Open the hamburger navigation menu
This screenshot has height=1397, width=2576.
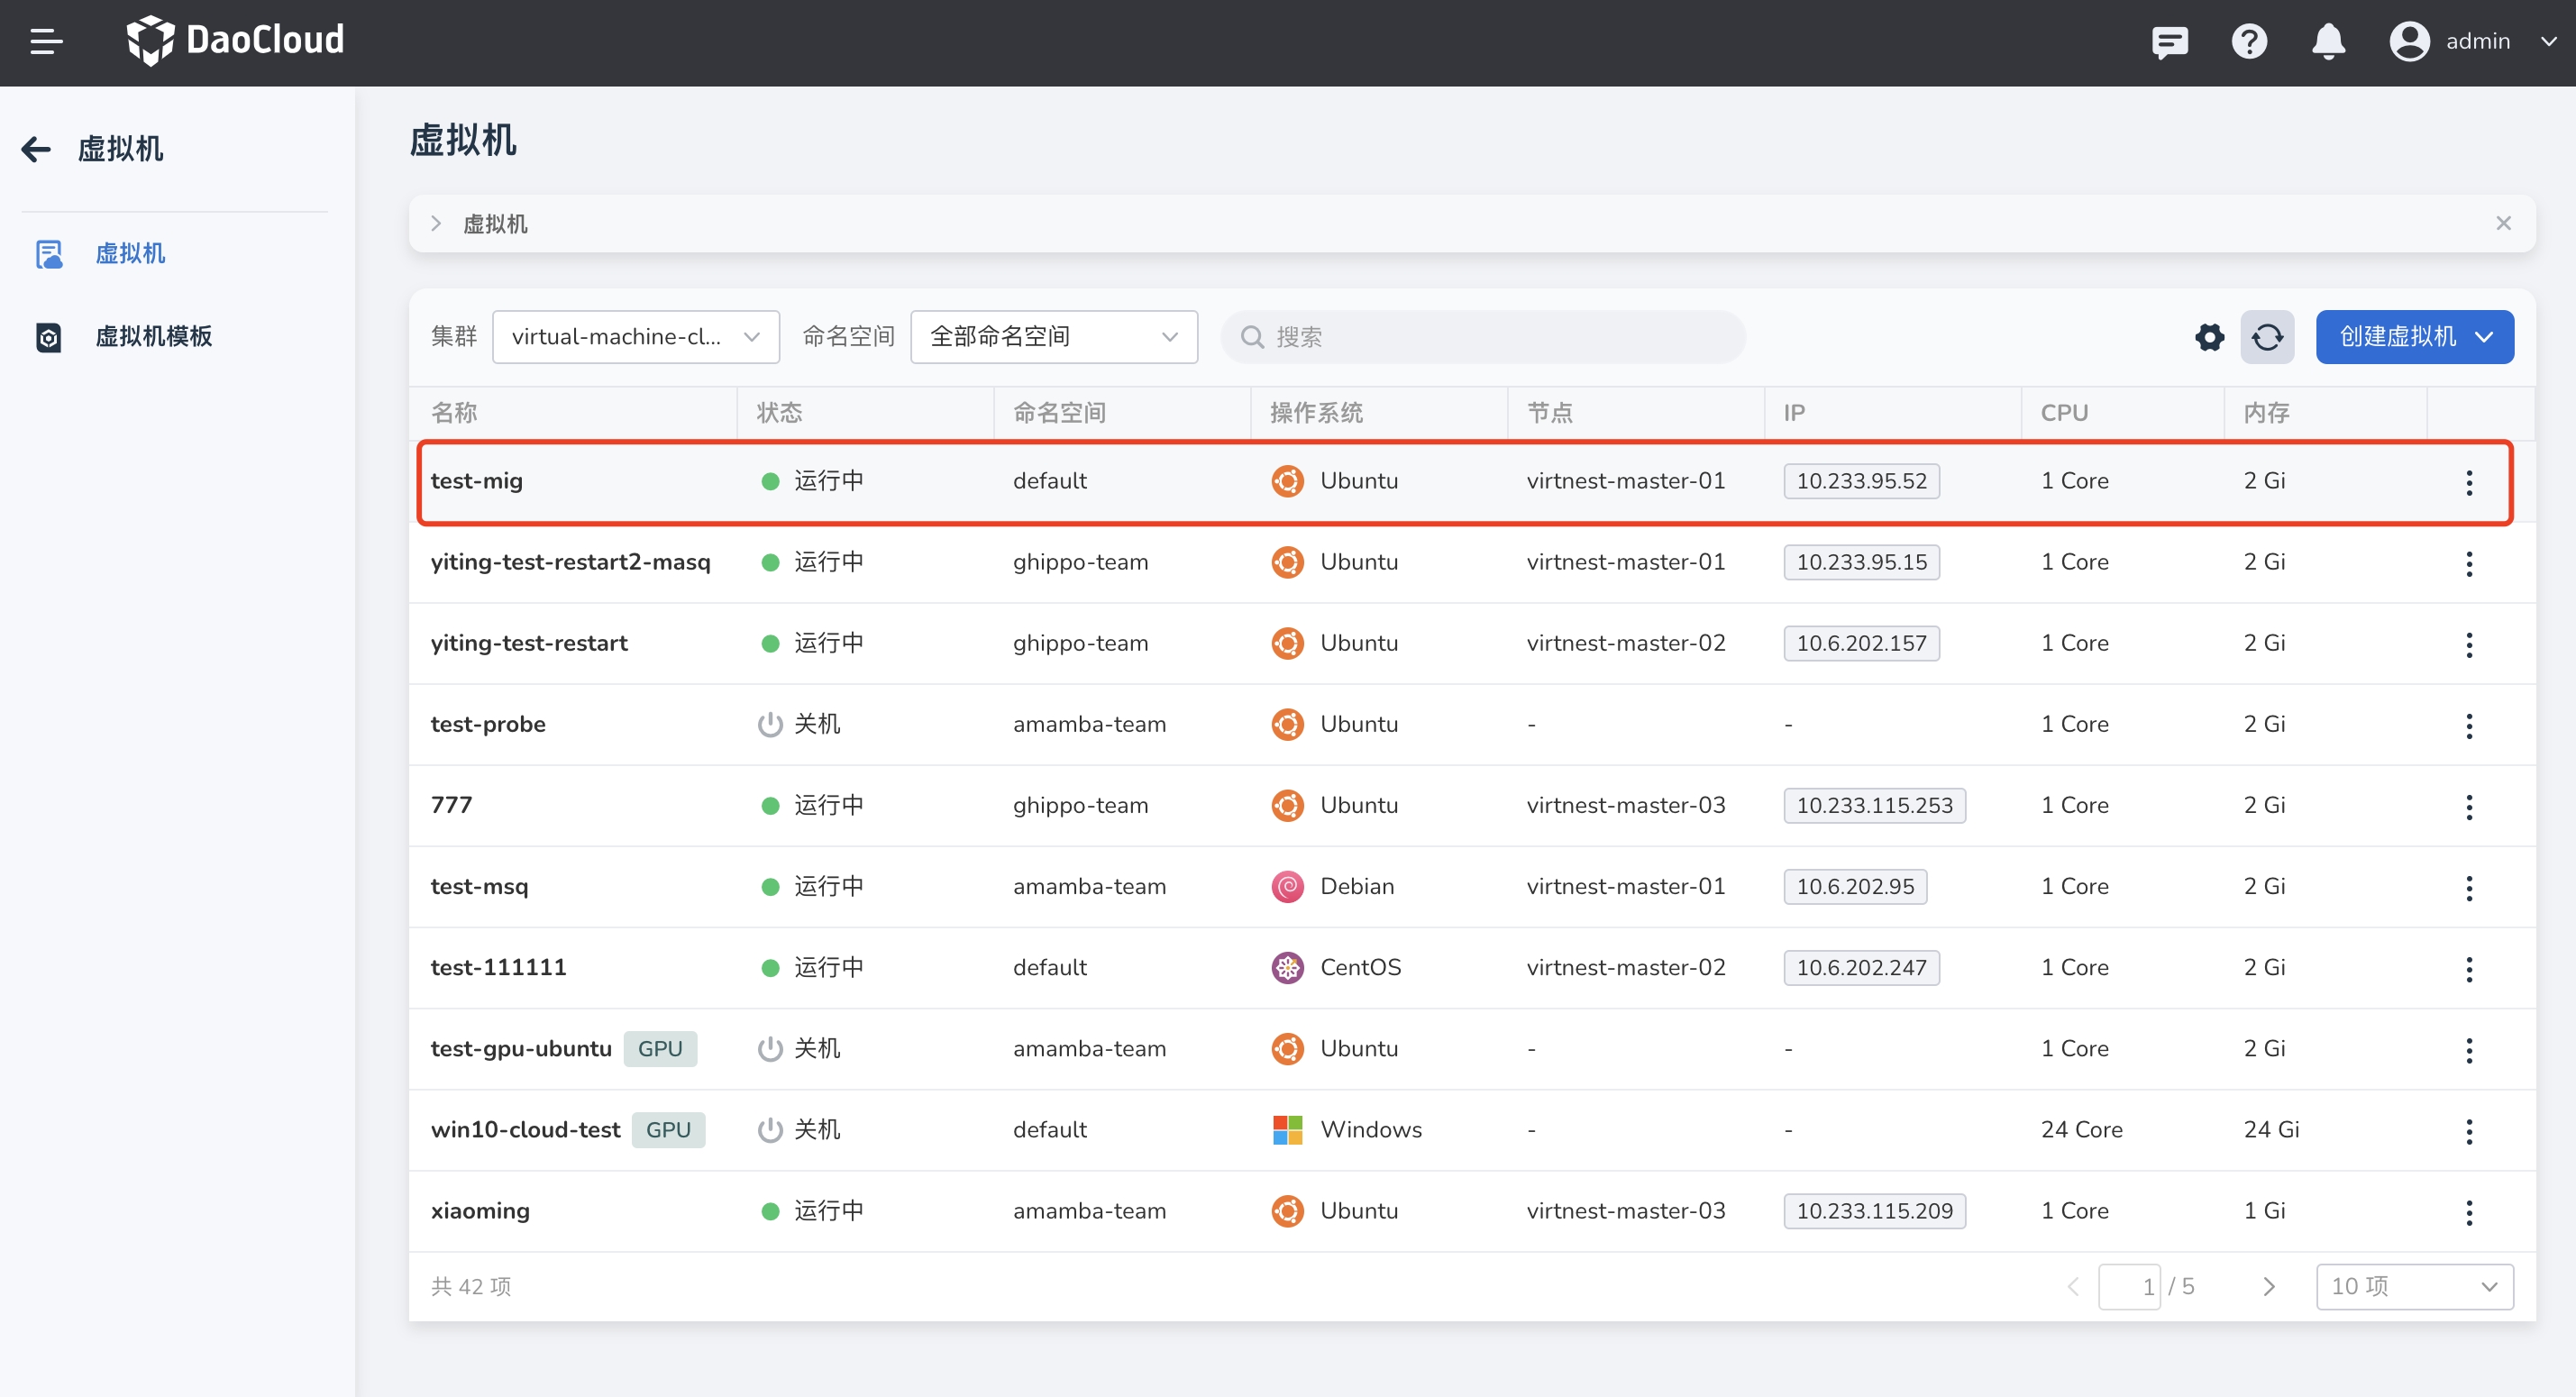pos(46,41)
